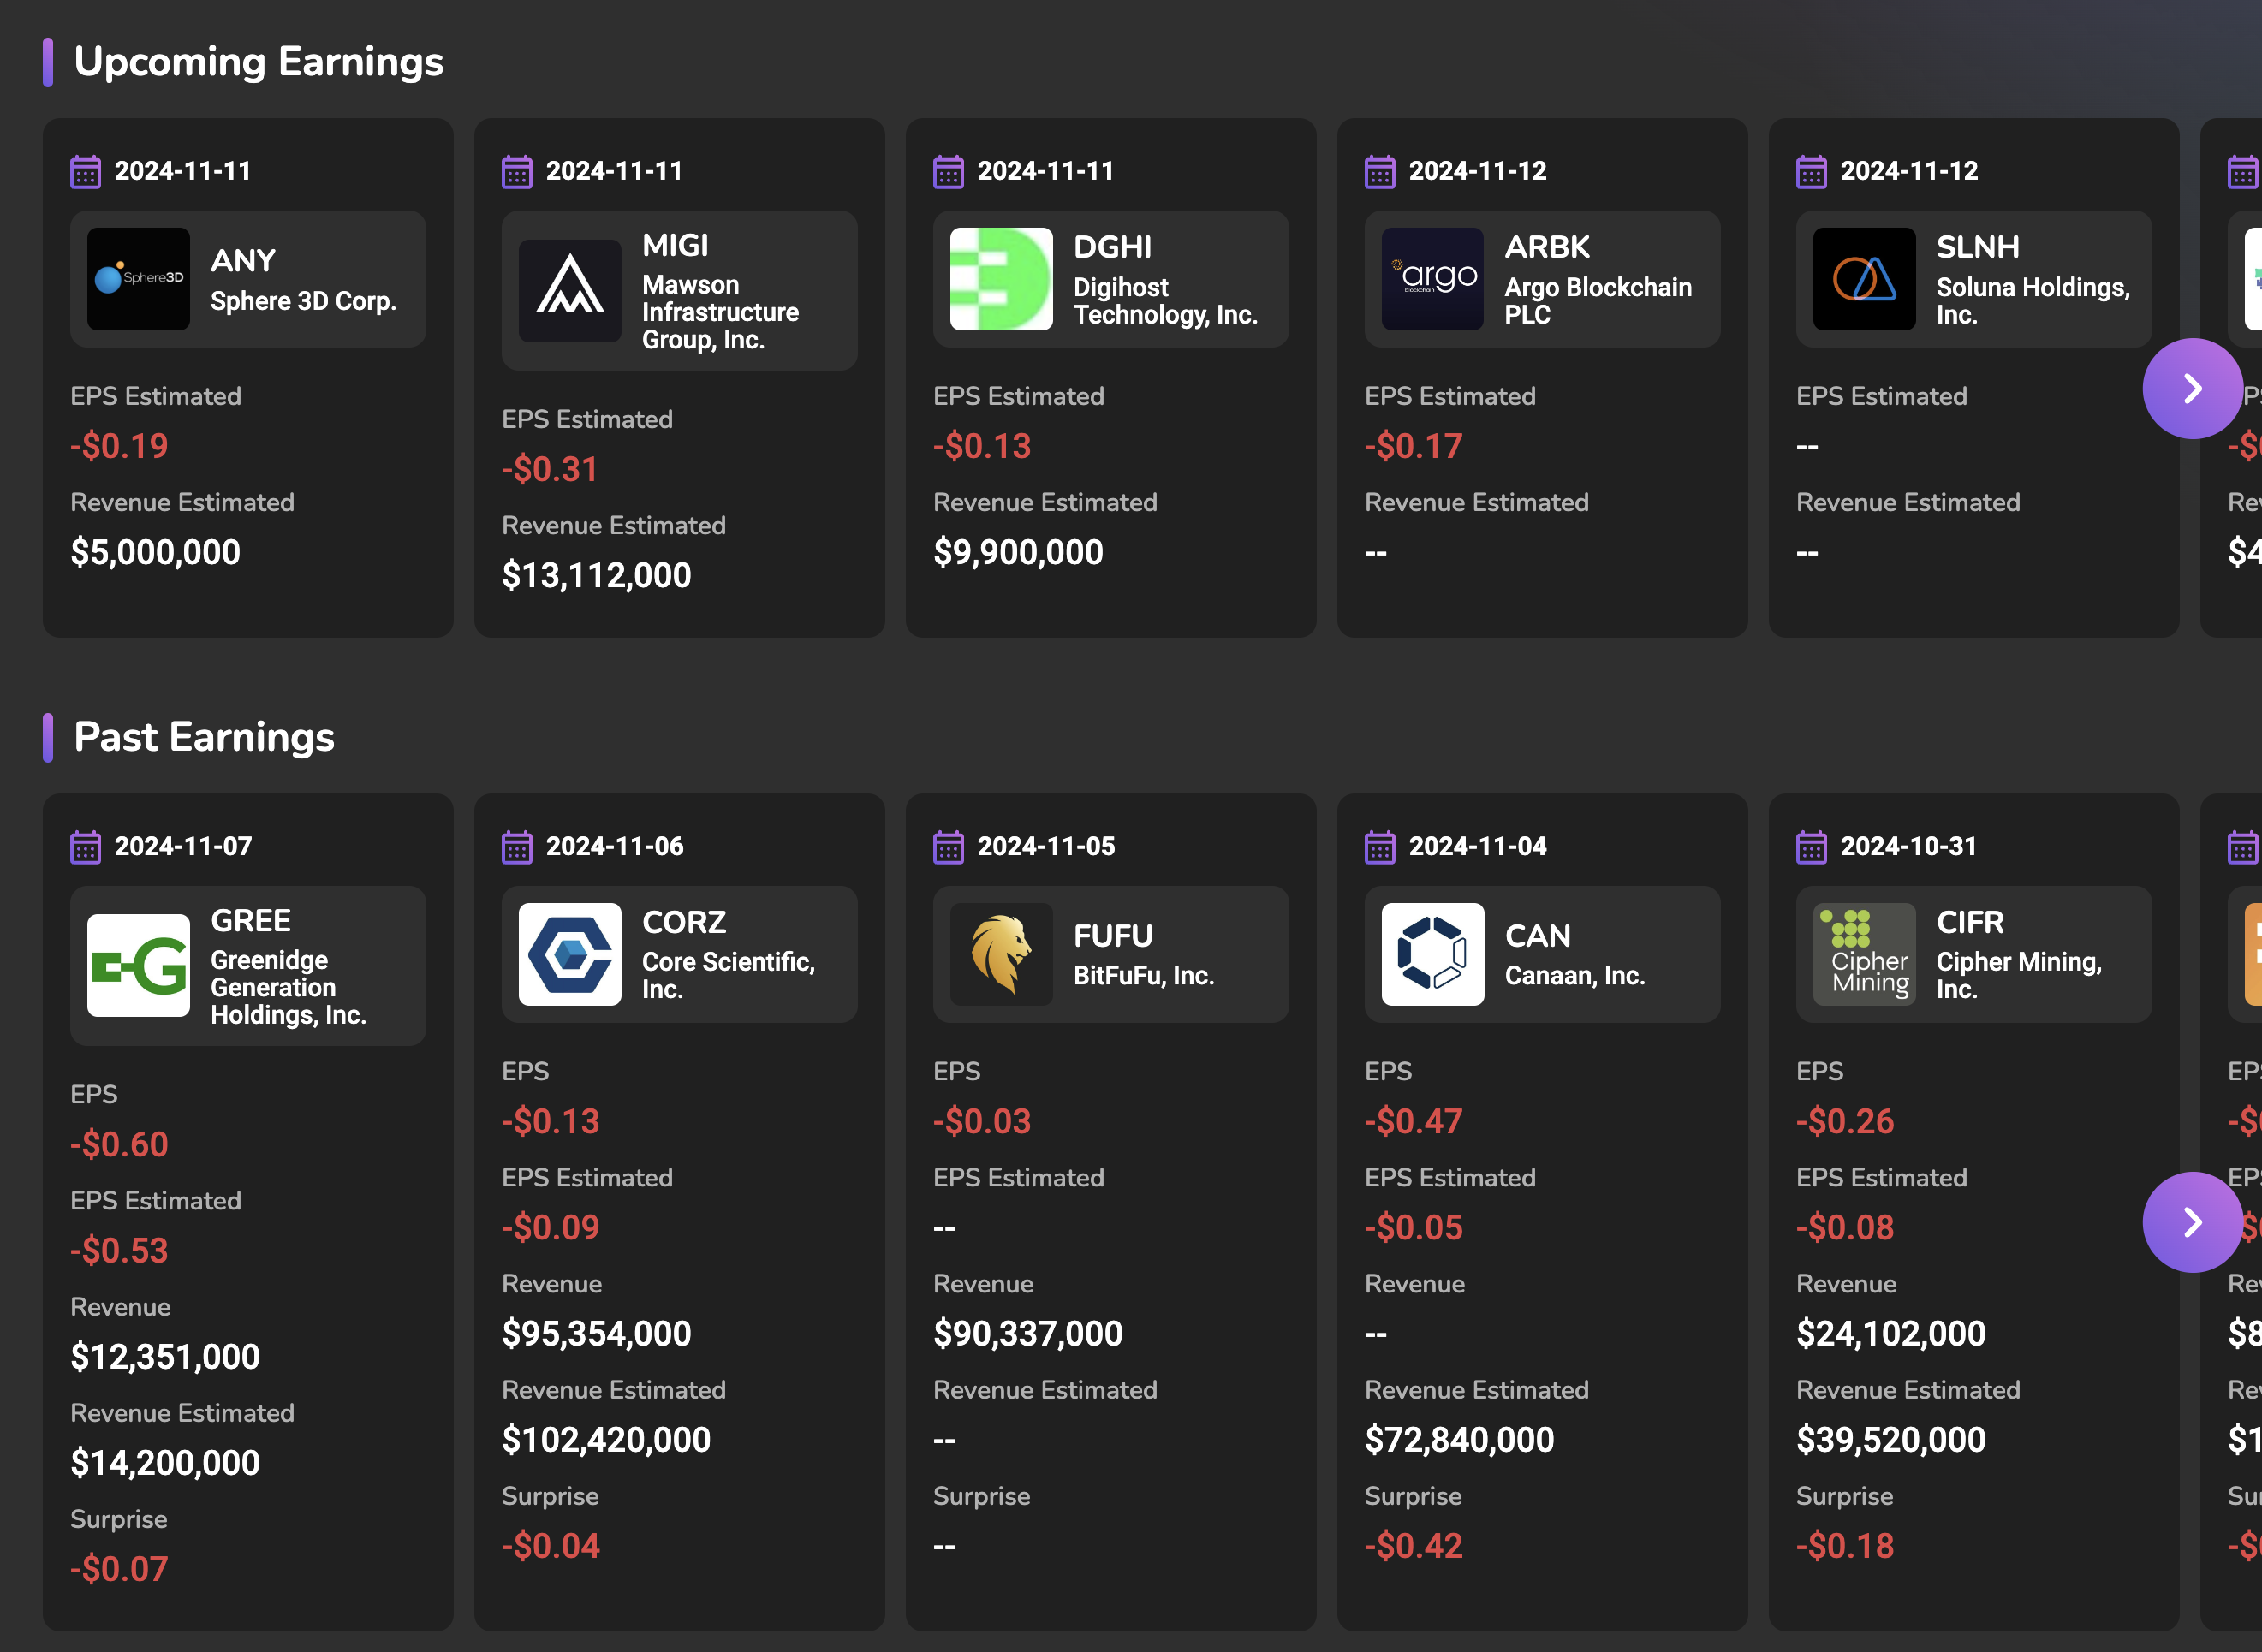Image resolution: width=2262 pixels, height=1652 pixels.
Task: Click calendar icon on ARBK card
Action: tap(1380, 172)
